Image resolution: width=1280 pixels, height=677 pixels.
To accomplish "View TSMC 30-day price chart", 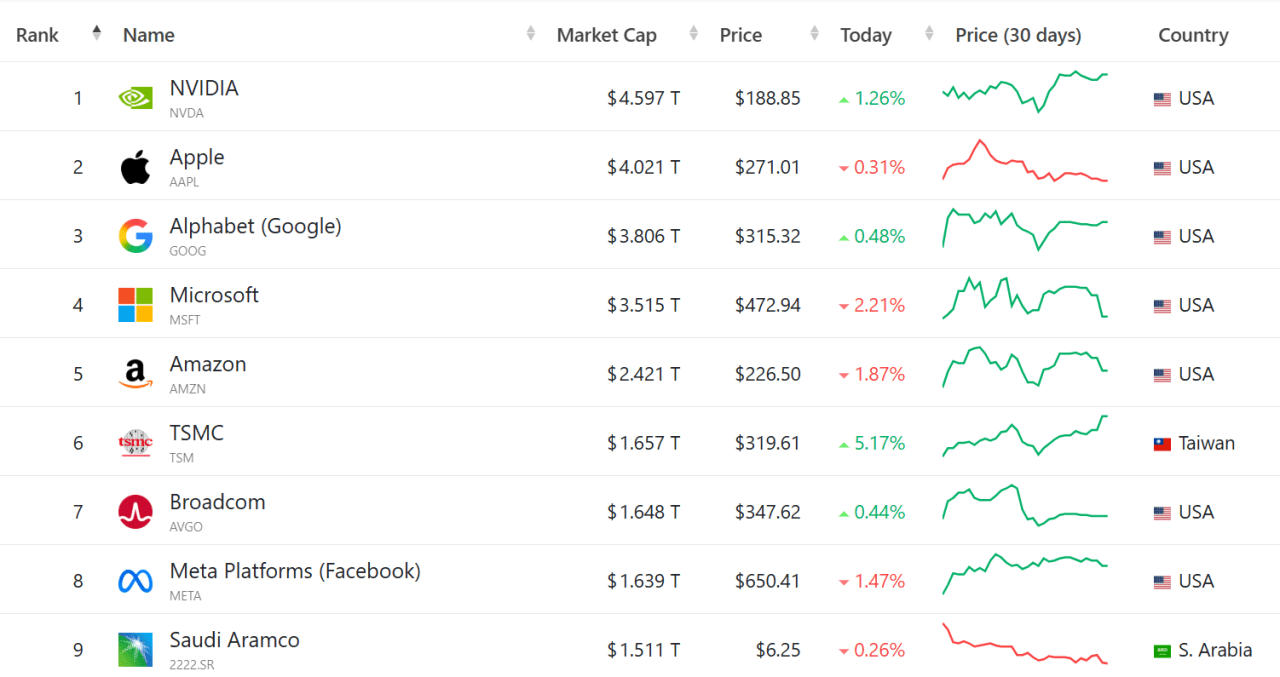I will pyautogui.click(x=1025, y=437).
